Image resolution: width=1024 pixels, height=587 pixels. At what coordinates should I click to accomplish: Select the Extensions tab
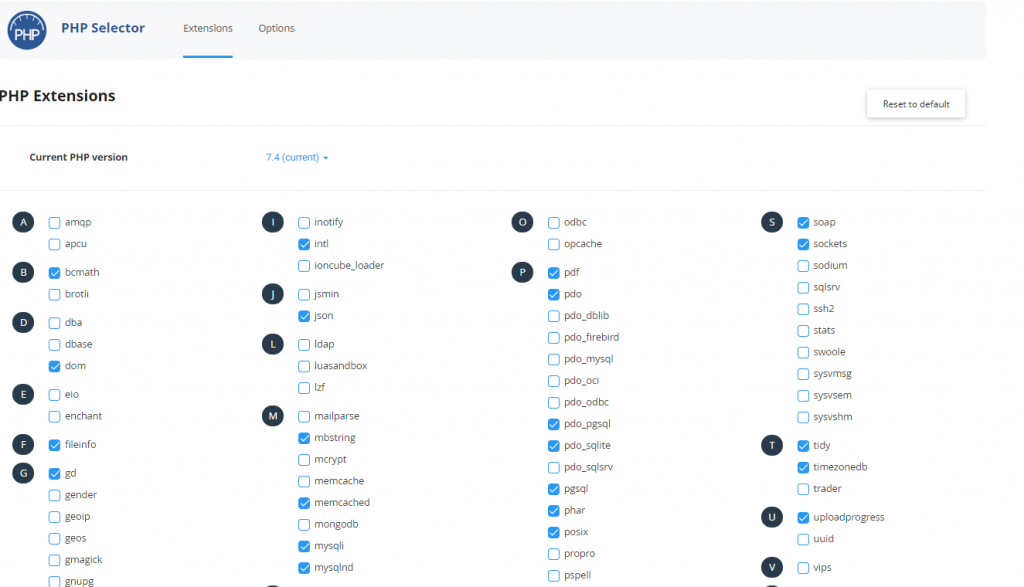207,28
